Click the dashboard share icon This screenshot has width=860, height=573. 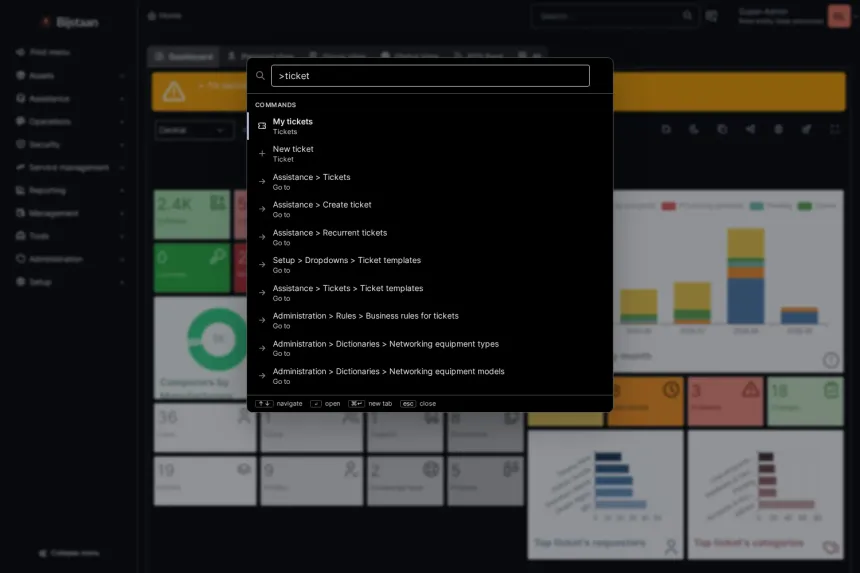(750, 129)
